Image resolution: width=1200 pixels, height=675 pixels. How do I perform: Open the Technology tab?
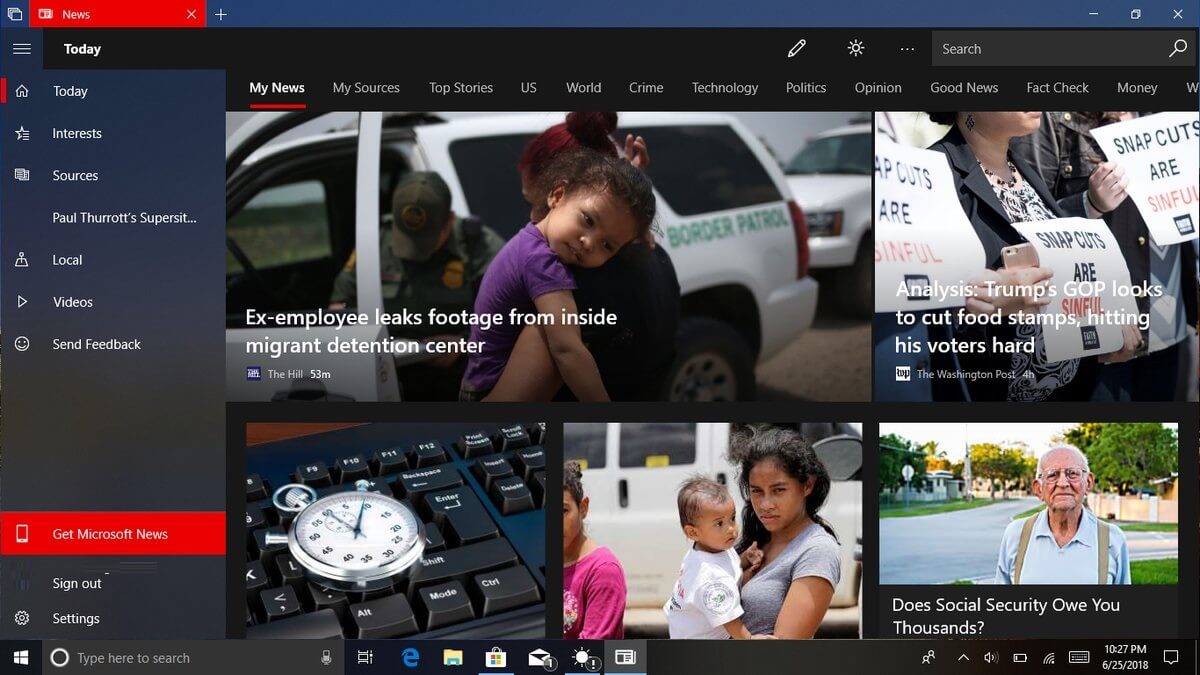(x=725, y=88)
